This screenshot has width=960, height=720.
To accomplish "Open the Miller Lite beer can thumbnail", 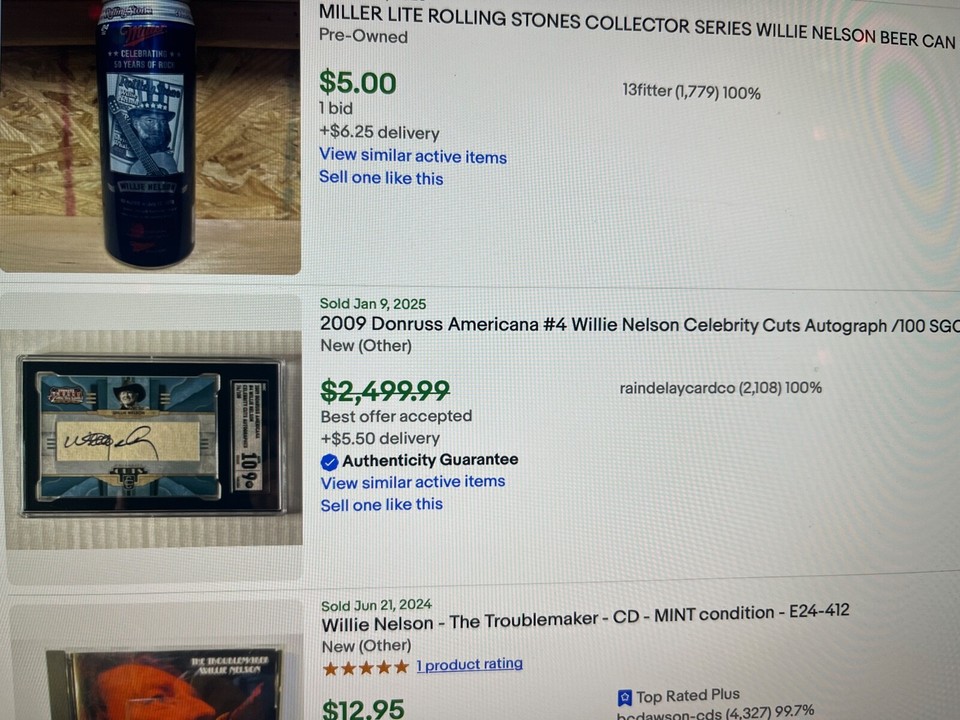I will point(150,136).
